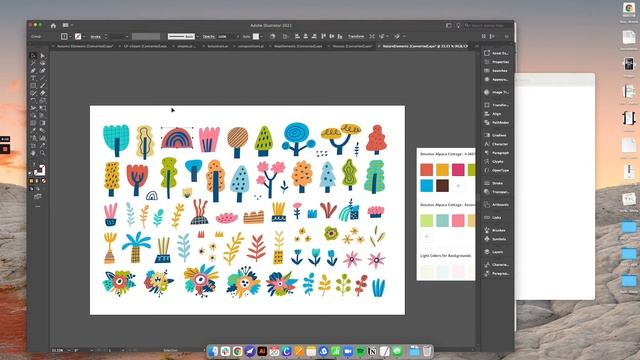Open the Asset Export panel
This screenshot has width=640, height=360.
pos(496,53)
